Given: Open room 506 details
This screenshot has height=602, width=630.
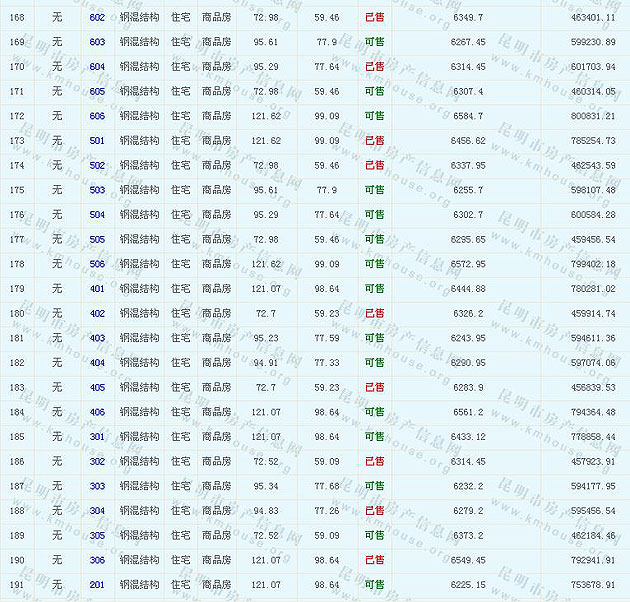Looking at the screenshot, I should [97, 264].
